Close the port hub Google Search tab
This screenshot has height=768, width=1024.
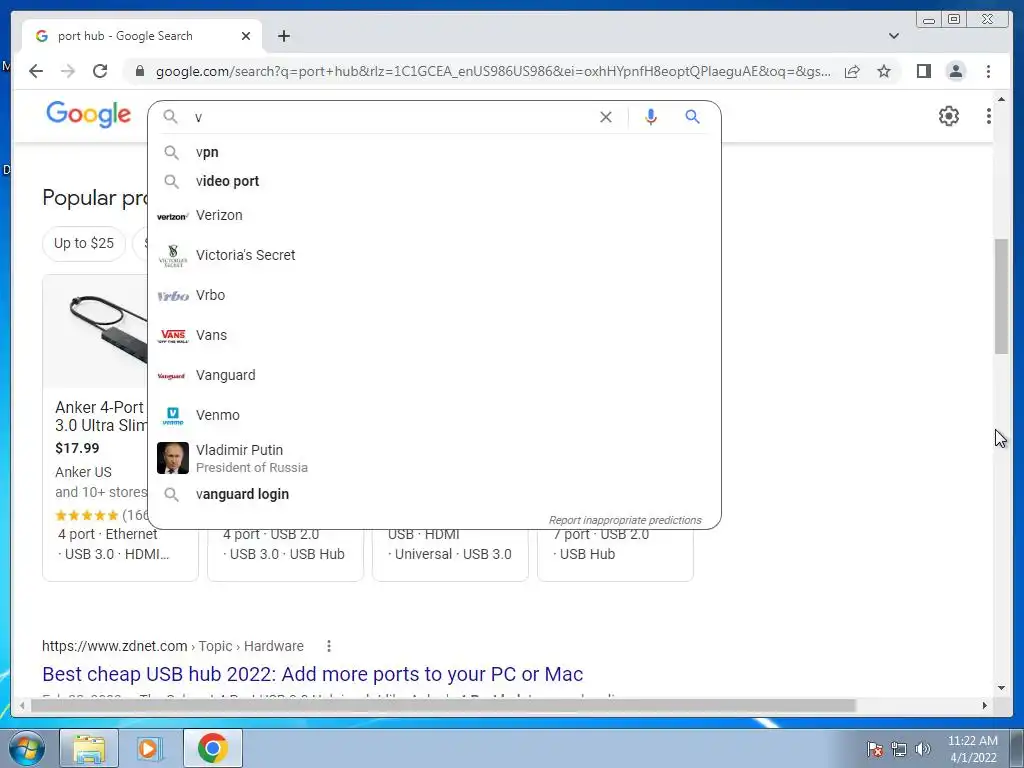[x=246, y=36]
